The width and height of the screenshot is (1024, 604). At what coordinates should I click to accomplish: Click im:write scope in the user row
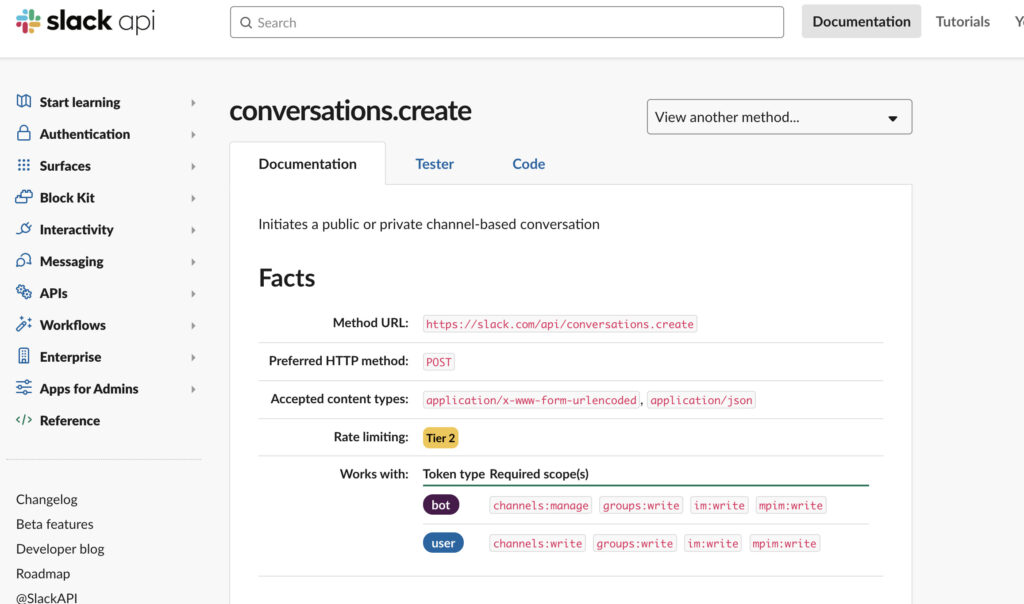click(x=713, y=543)
